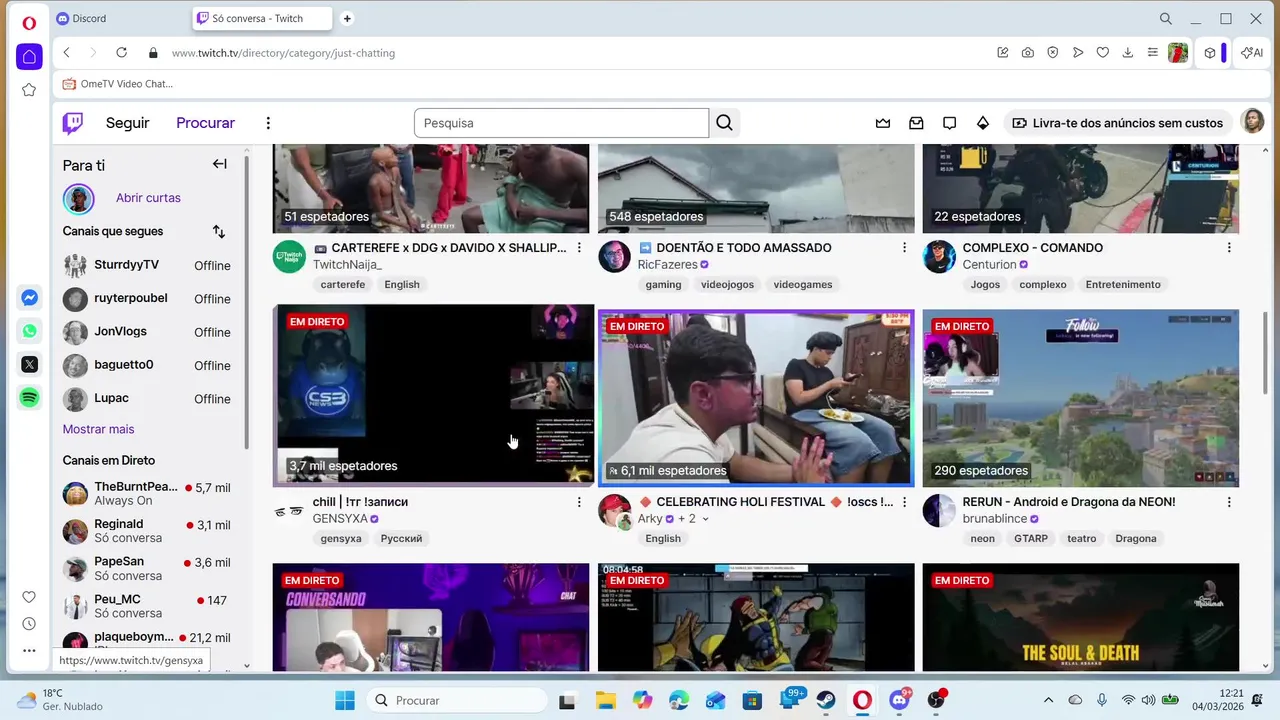
Task: Click Mostrar mais under followed channels
Action: (x=98, y=429)
